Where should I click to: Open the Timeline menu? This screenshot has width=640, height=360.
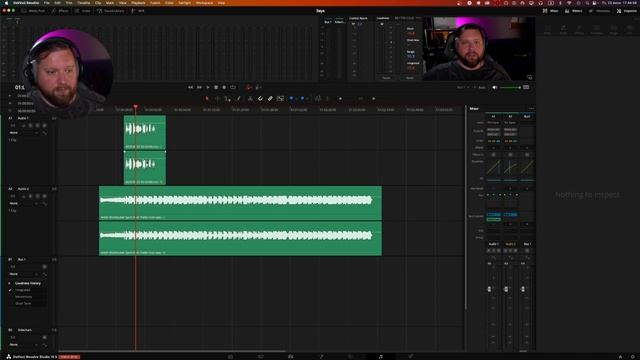(x=84, y=2)
